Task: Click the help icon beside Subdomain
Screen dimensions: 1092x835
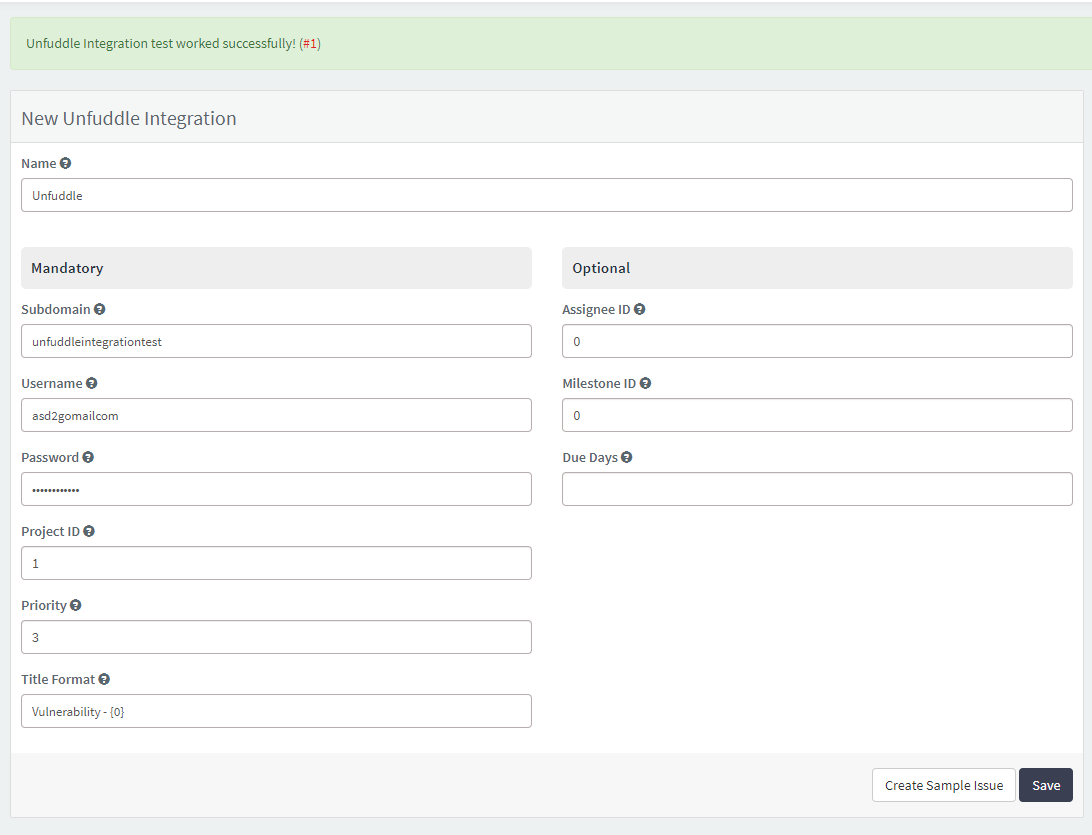Action: pyautogui.click(x=100, y=309)
